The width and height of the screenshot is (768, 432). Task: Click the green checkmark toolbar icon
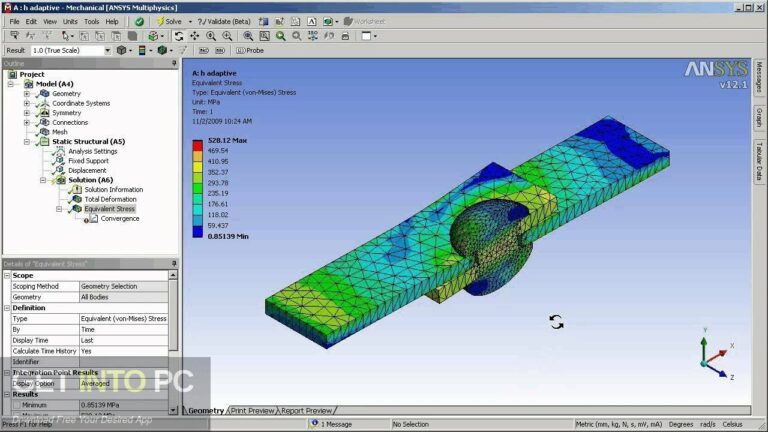click(140, 22)
